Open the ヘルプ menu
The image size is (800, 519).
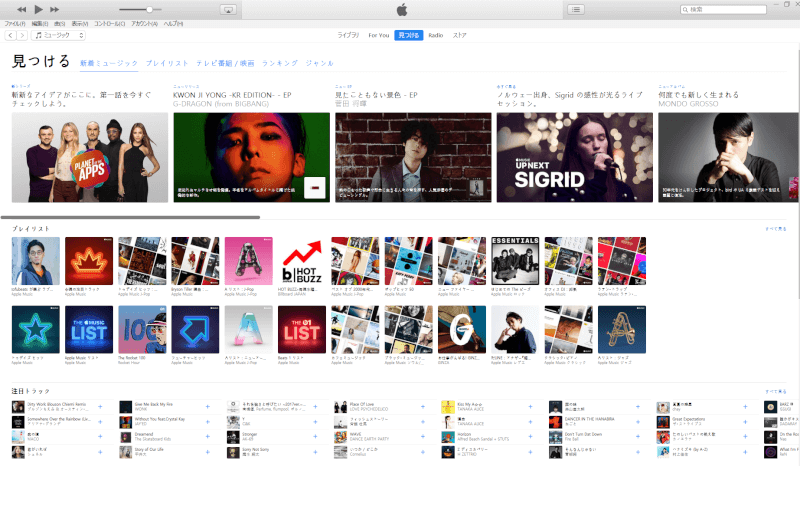click(x=172, y=22)
